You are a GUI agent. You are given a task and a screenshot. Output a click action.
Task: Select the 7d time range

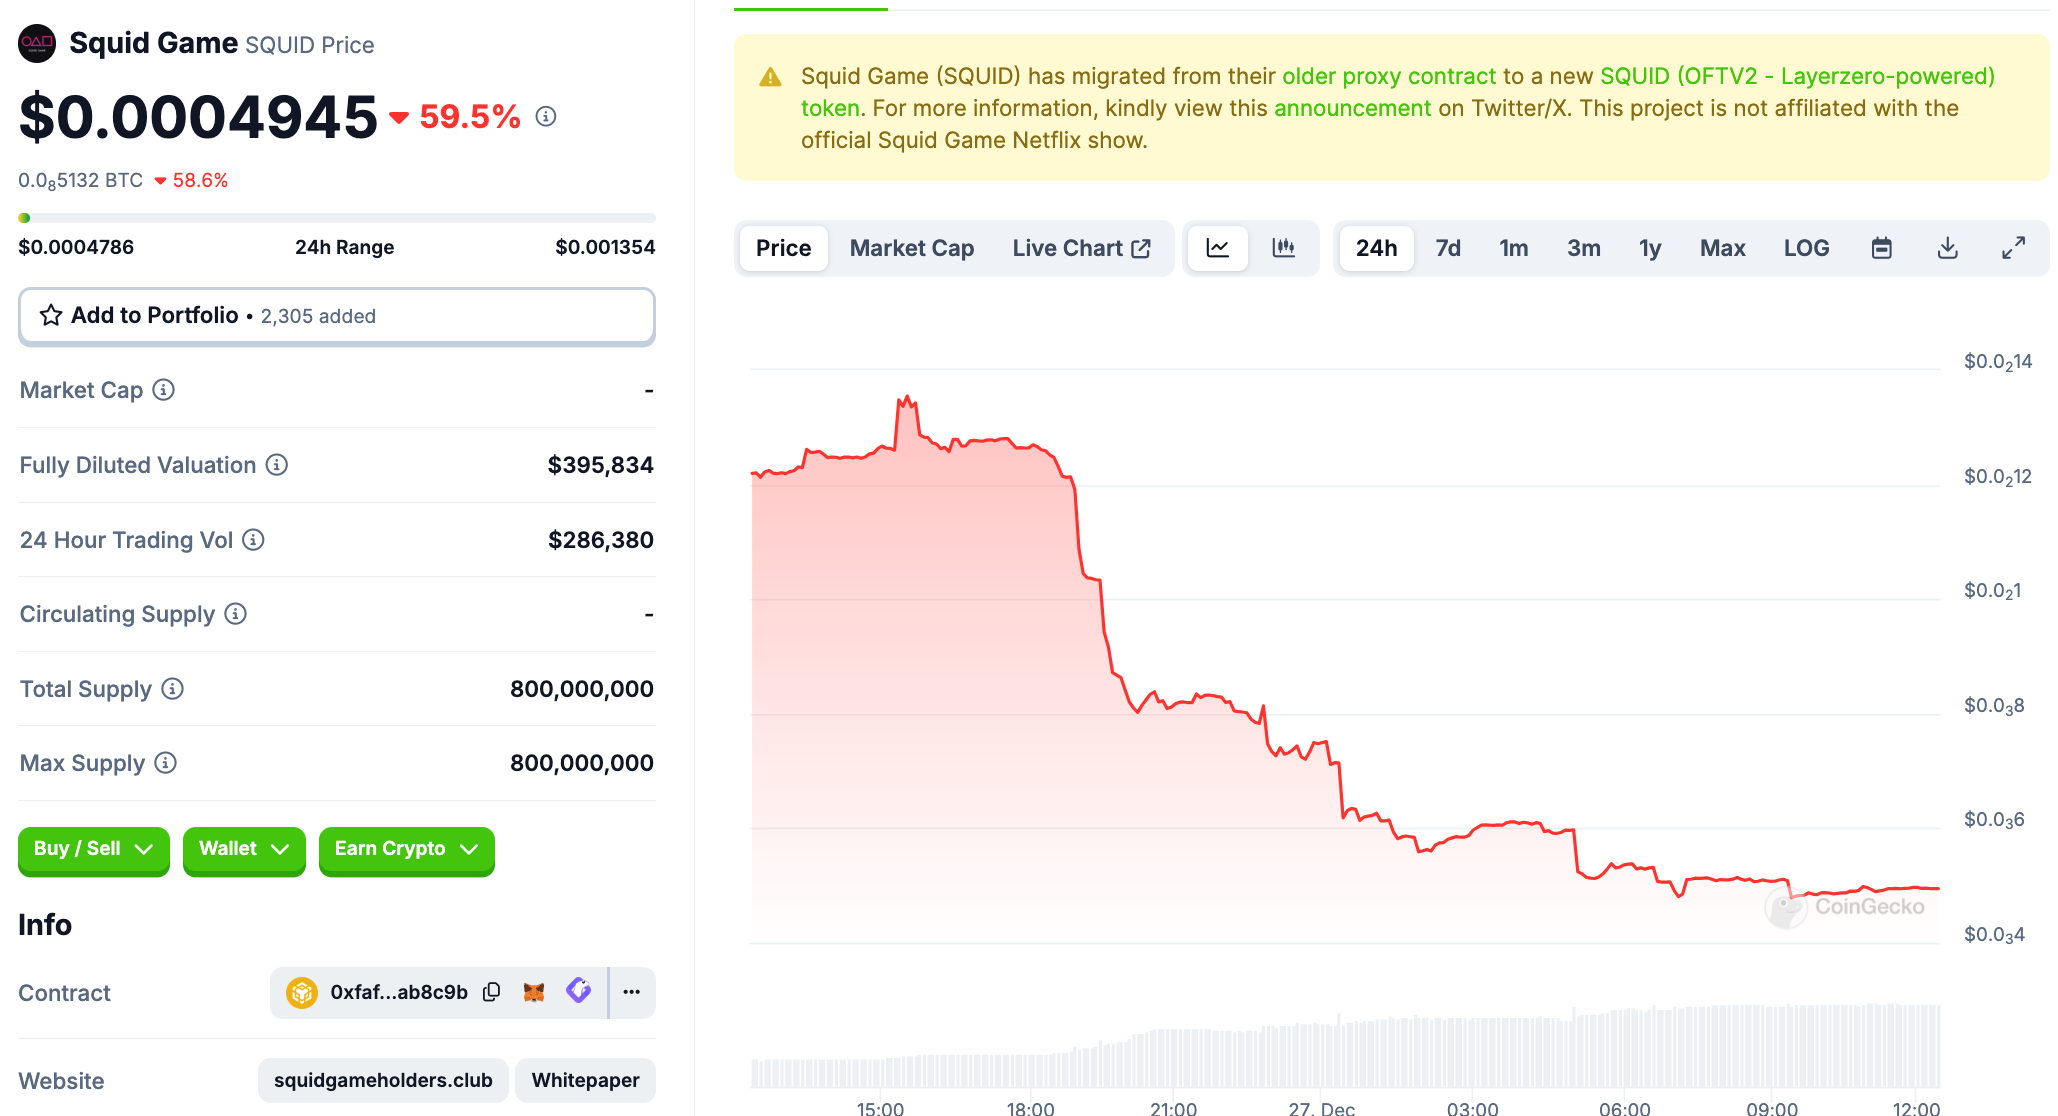click(1447, 248)
